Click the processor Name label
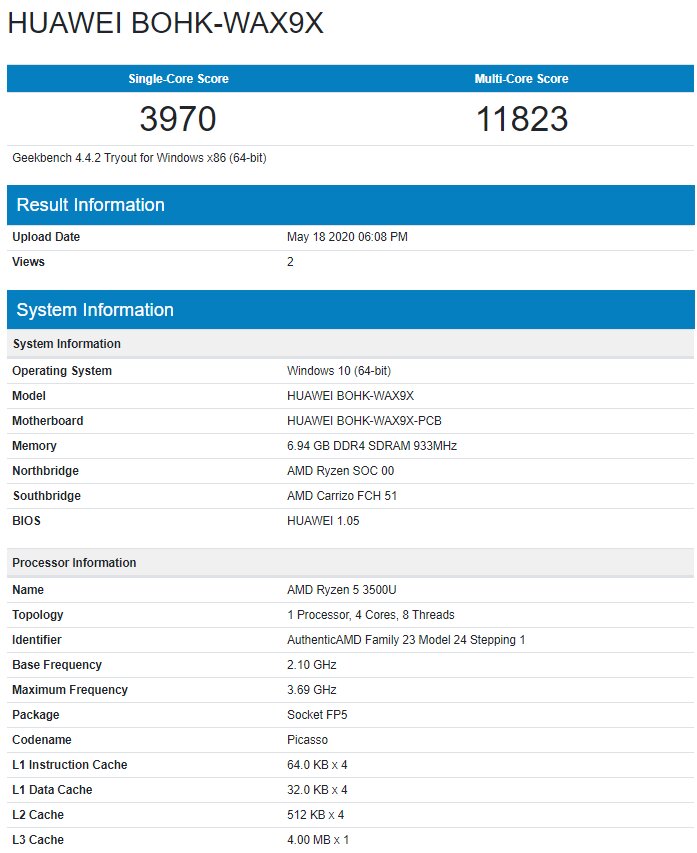 pyautogui.click(x=28, y=590)
